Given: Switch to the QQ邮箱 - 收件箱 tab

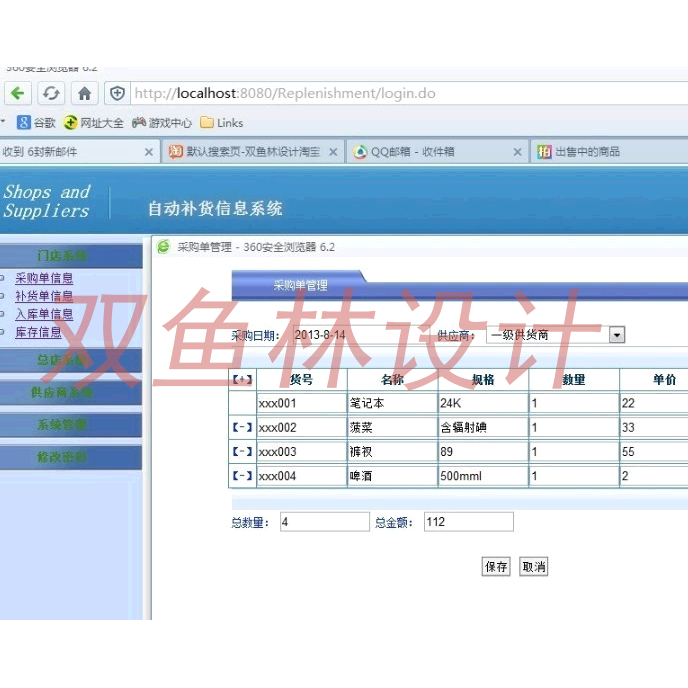Looking at the screenshot, I should point(437,152).
